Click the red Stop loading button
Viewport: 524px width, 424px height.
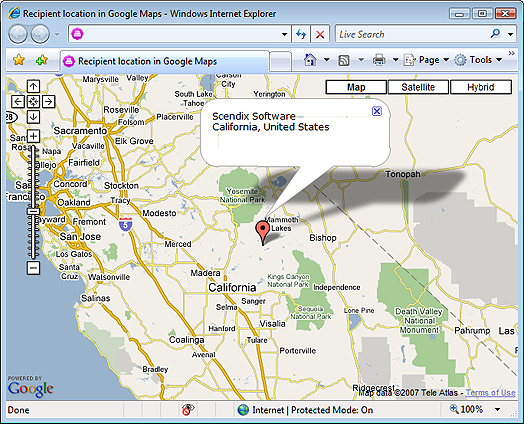coord(320,34)
